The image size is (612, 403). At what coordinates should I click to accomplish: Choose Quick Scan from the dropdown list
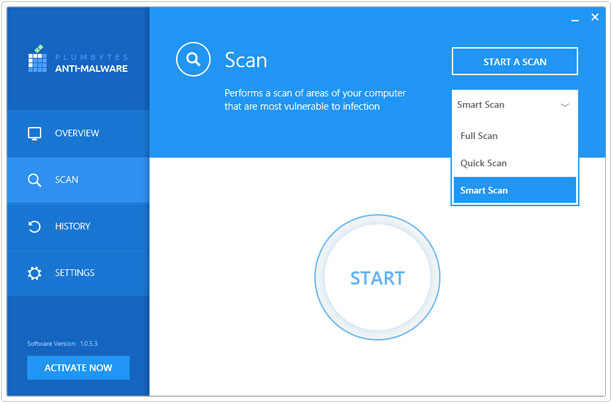pyautogui.click(x=515, y=163)
